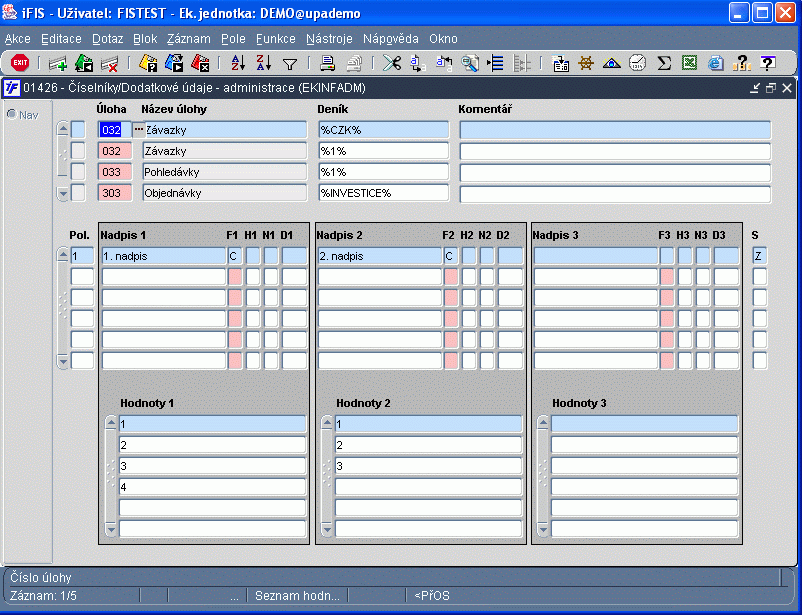Click the duplicate record icon with green arrow
Screen dimensions: 802x615
tap(84, 63)
